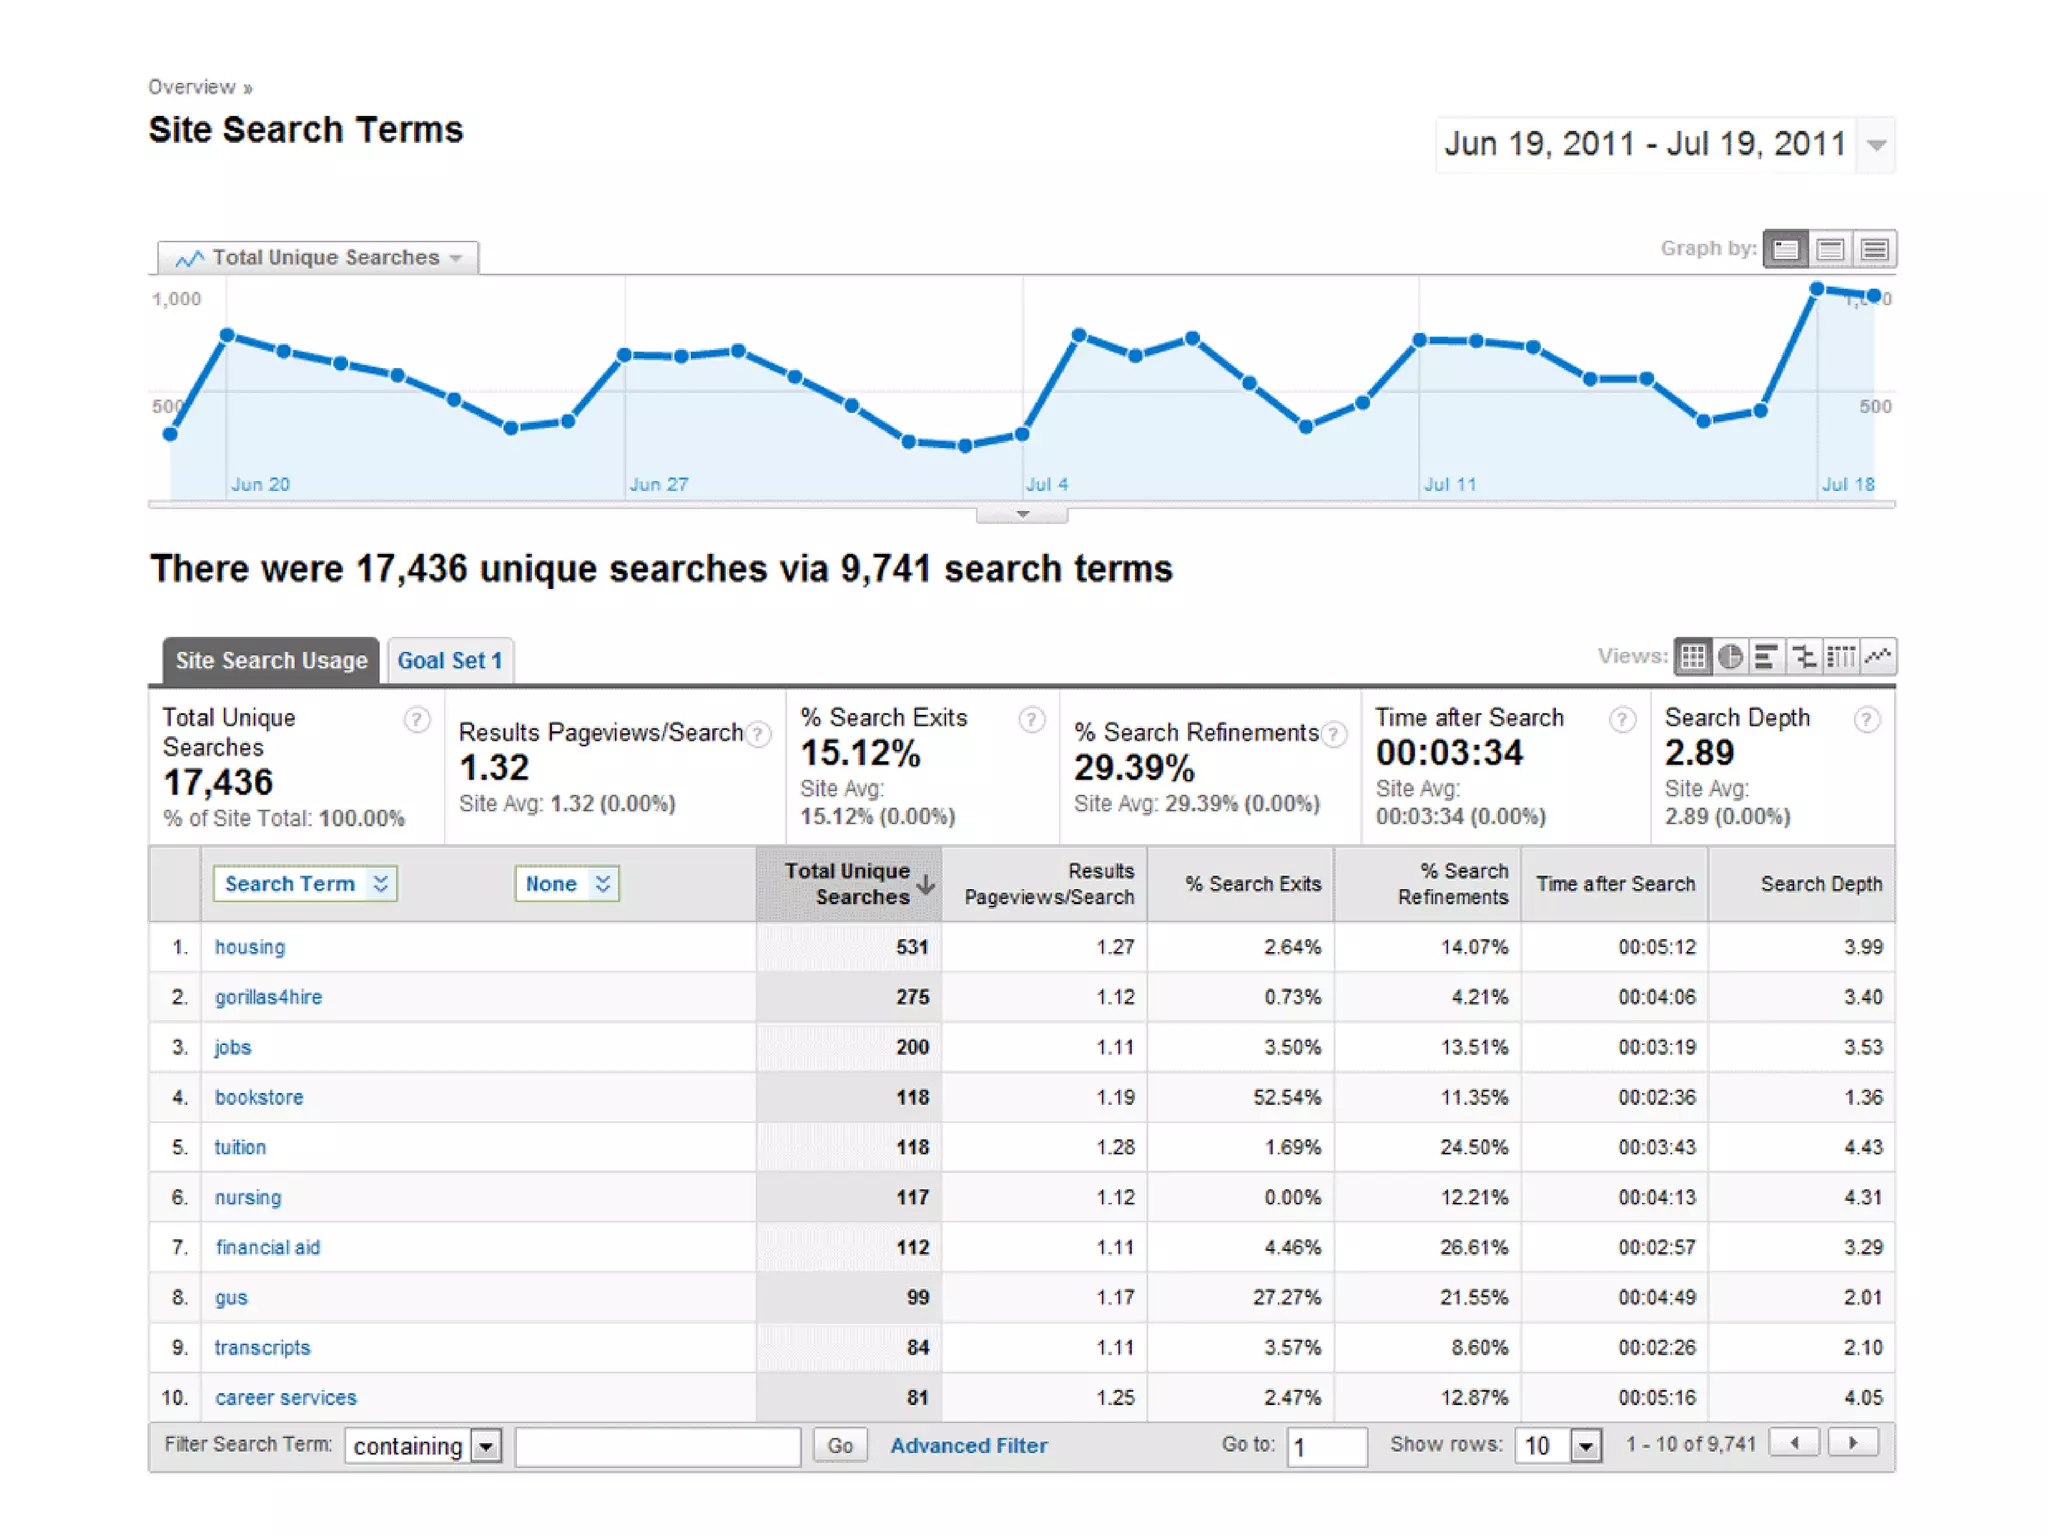Switch to the performance bar view

pos(1767,657)
